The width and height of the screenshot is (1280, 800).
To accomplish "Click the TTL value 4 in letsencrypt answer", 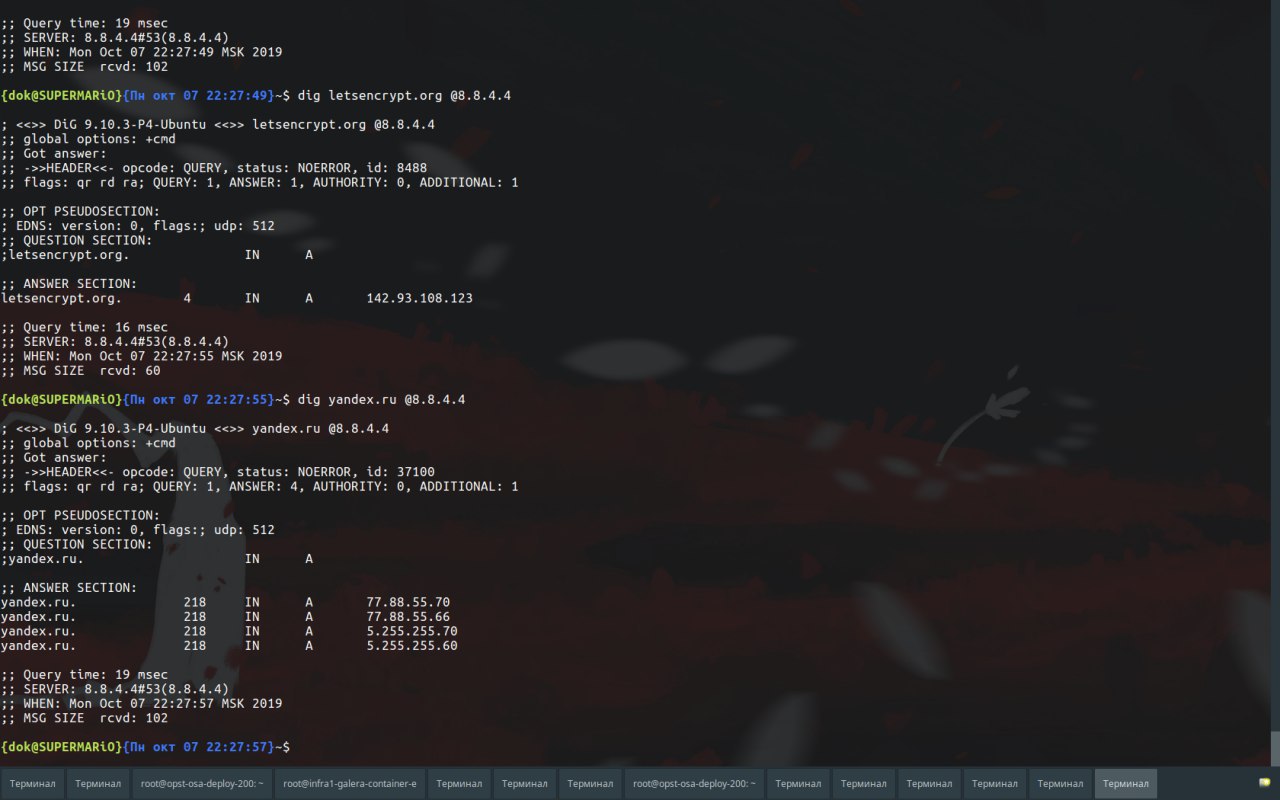I will (187, 298).
